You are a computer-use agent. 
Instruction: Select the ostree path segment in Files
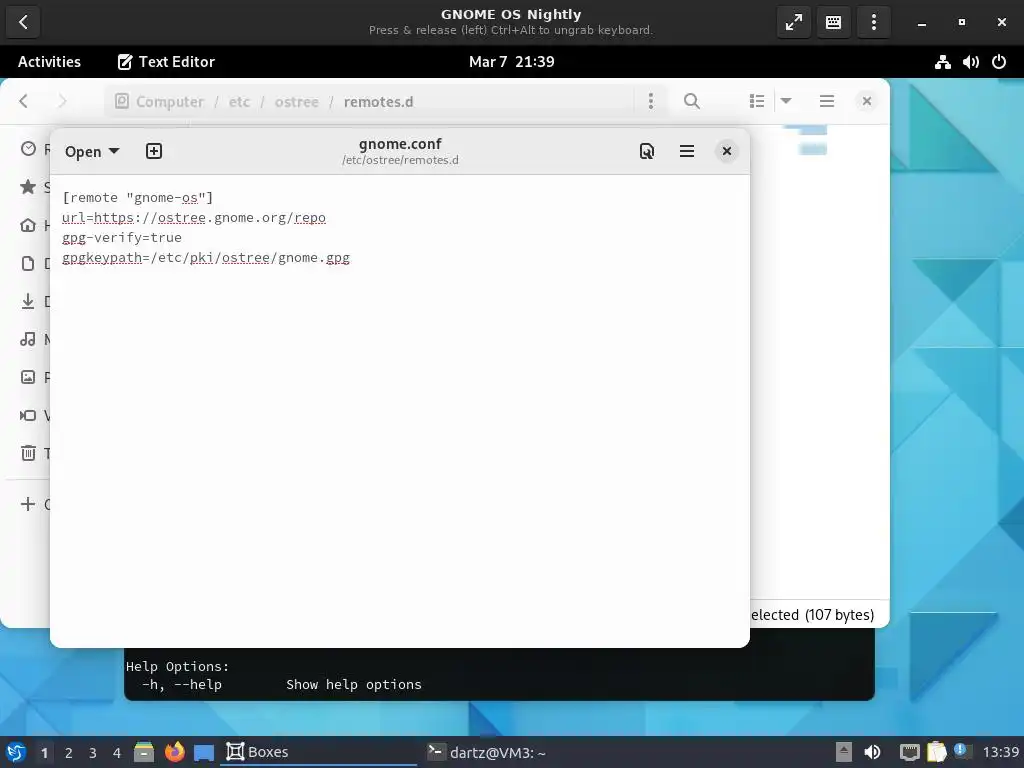pos(296,102)
